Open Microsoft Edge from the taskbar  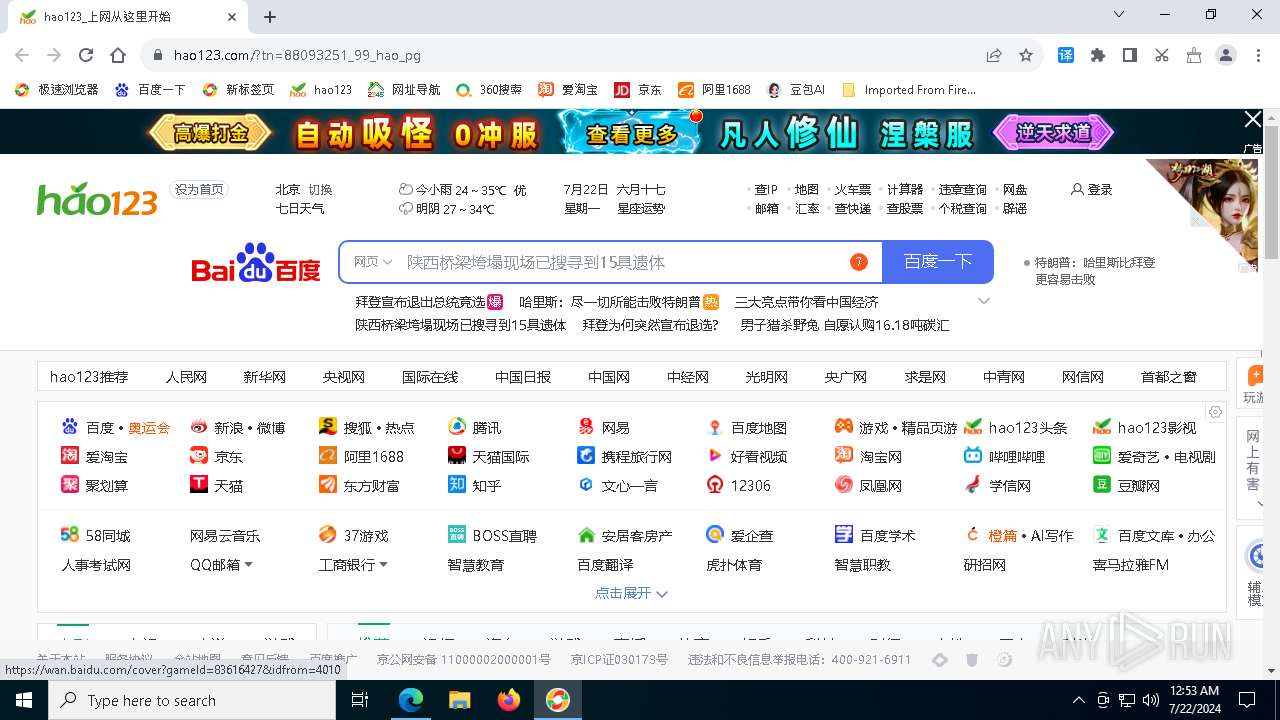tap(411, 700)
